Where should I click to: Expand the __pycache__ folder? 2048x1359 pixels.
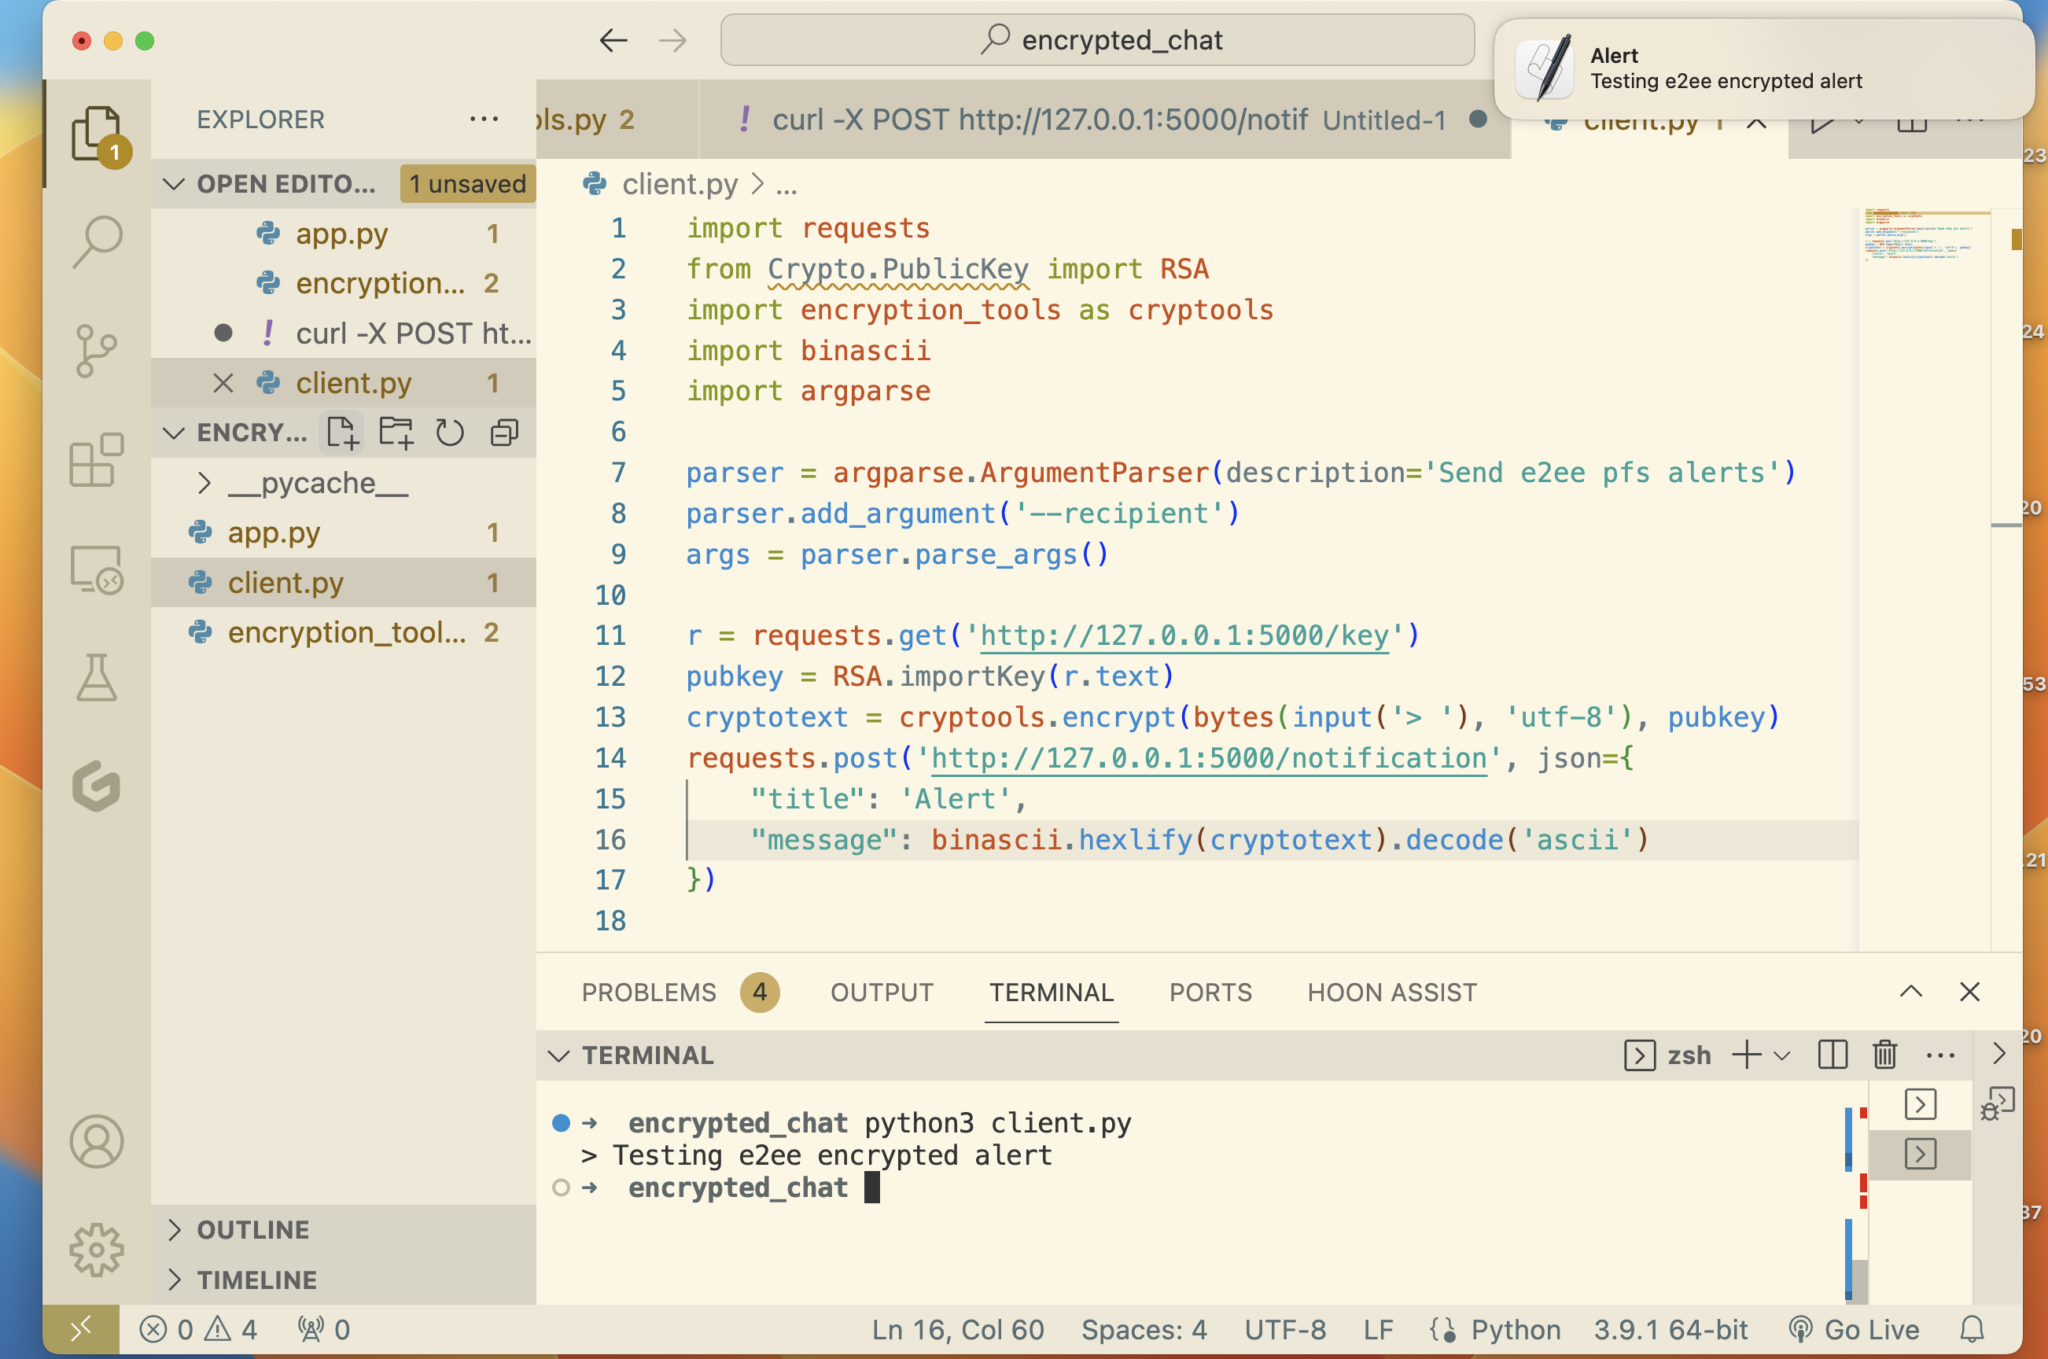point(205,482)
